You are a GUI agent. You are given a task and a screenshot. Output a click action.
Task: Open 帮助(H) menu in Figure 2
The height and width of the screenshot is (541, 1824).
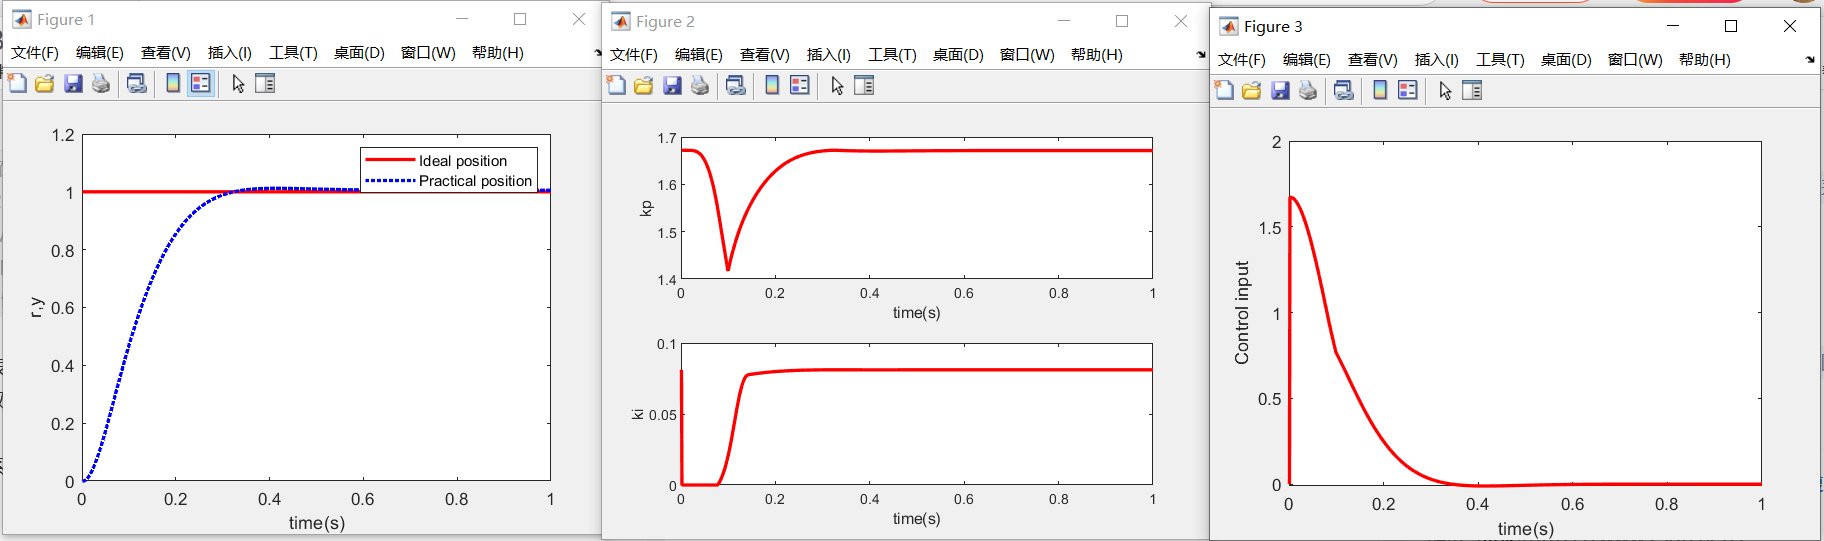point(1097,55)
